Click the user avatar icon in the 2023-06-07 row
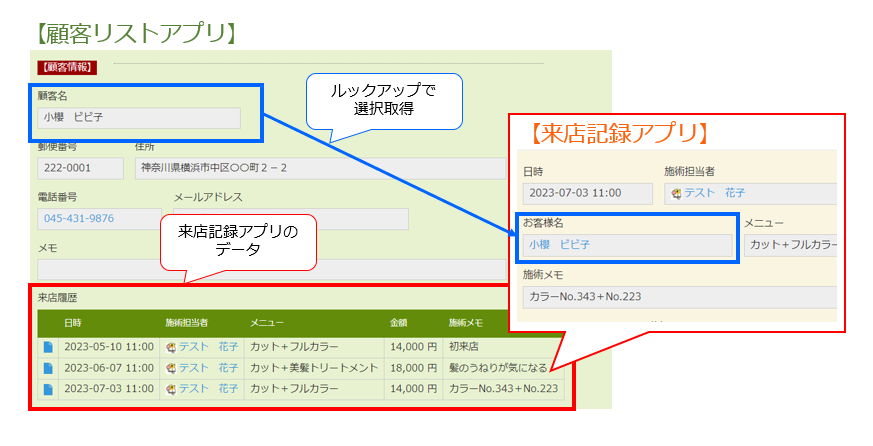The width and height of the screenshot is (873, 446). tap(171, 368)
